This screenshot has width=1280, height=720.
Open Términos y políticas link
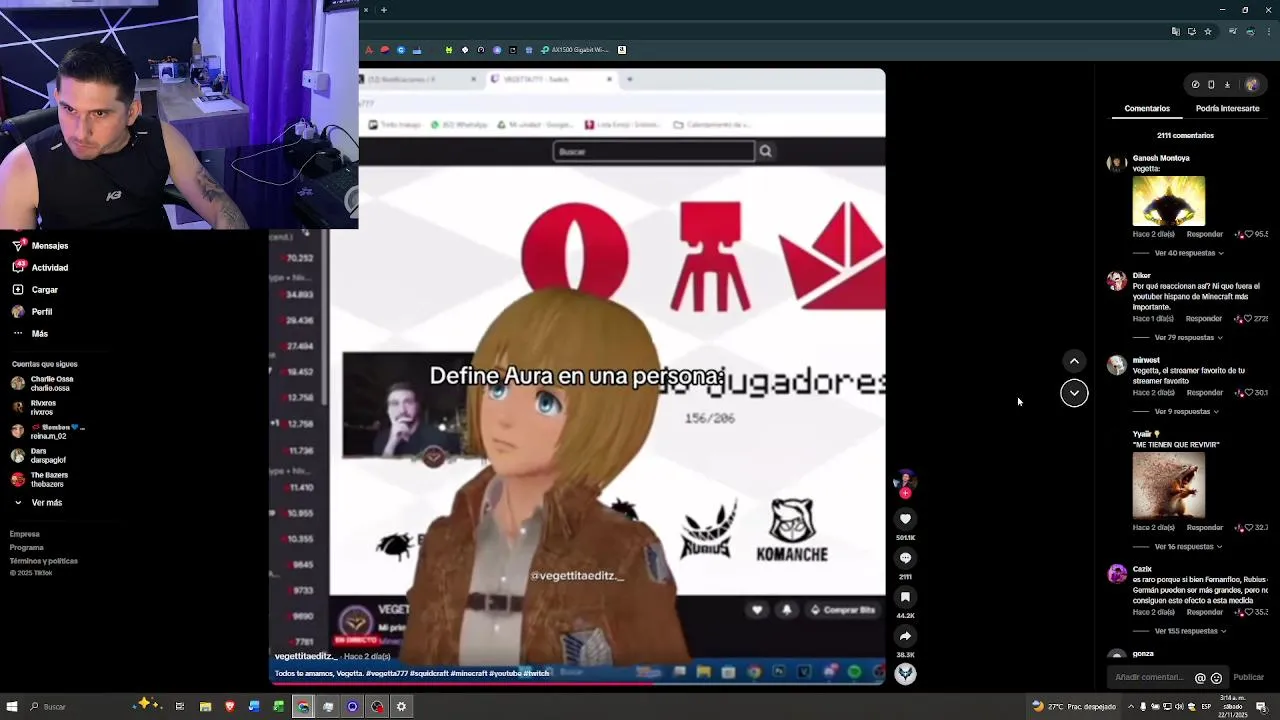point(44,561)
